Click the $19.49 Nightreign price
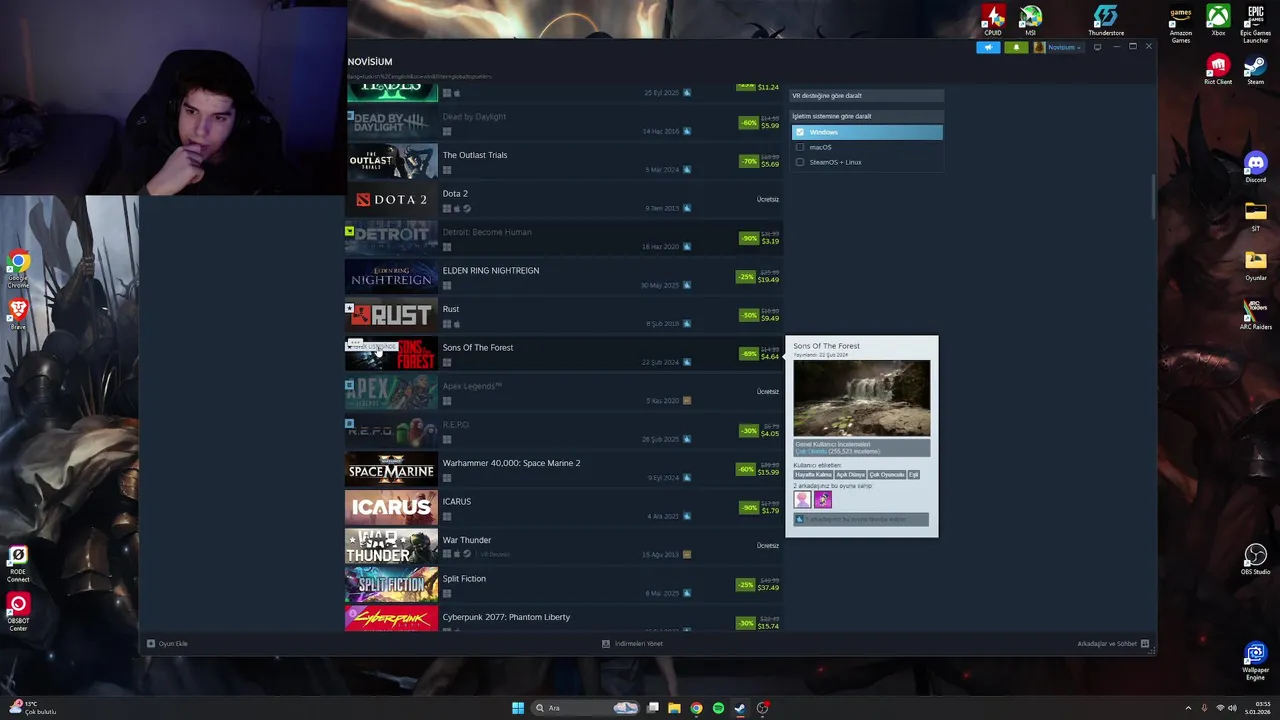 click(768, 280)
